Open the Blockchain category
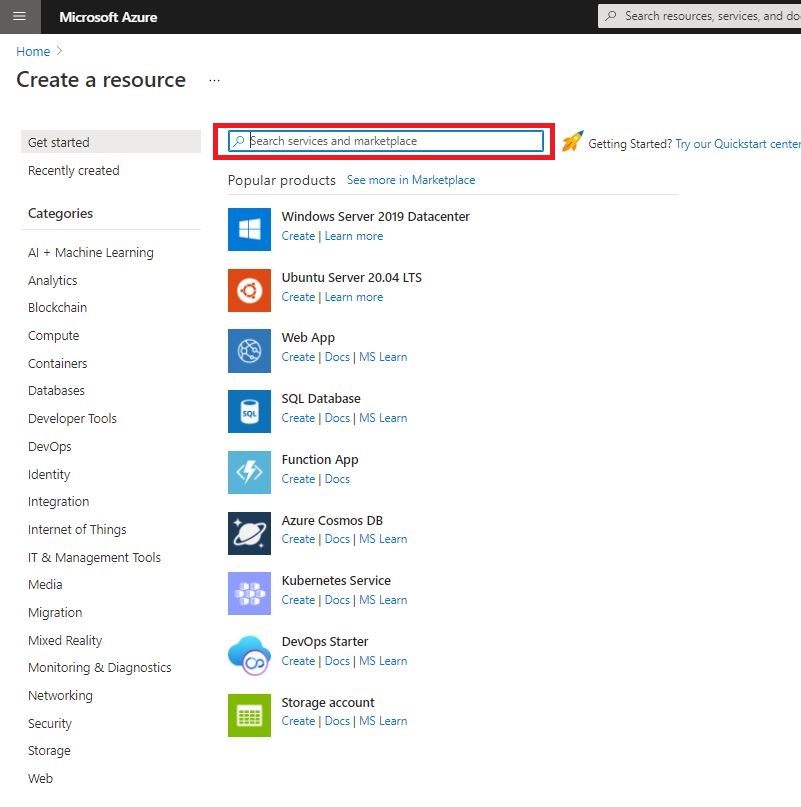This screenshot has height=807, width=801. 57,308
